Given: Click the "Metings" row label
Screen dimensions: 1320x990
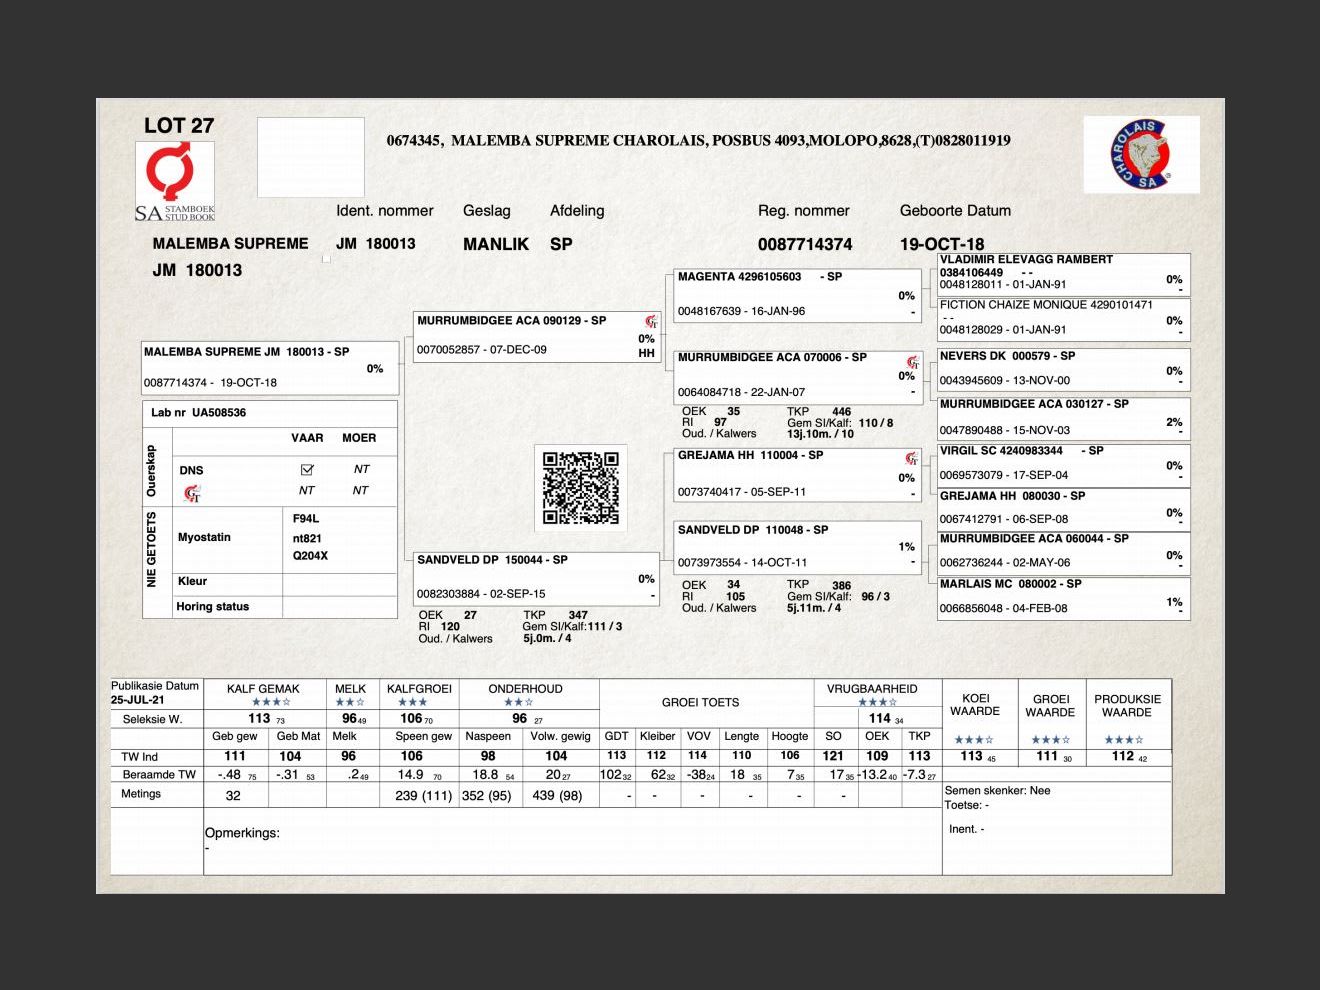Looking at the screenshot, I should [141, 794].
